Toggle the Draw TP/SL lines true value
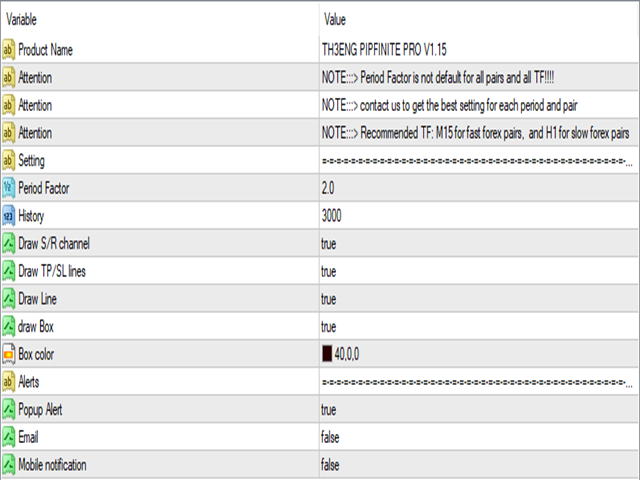 click(x=329, y=271)
